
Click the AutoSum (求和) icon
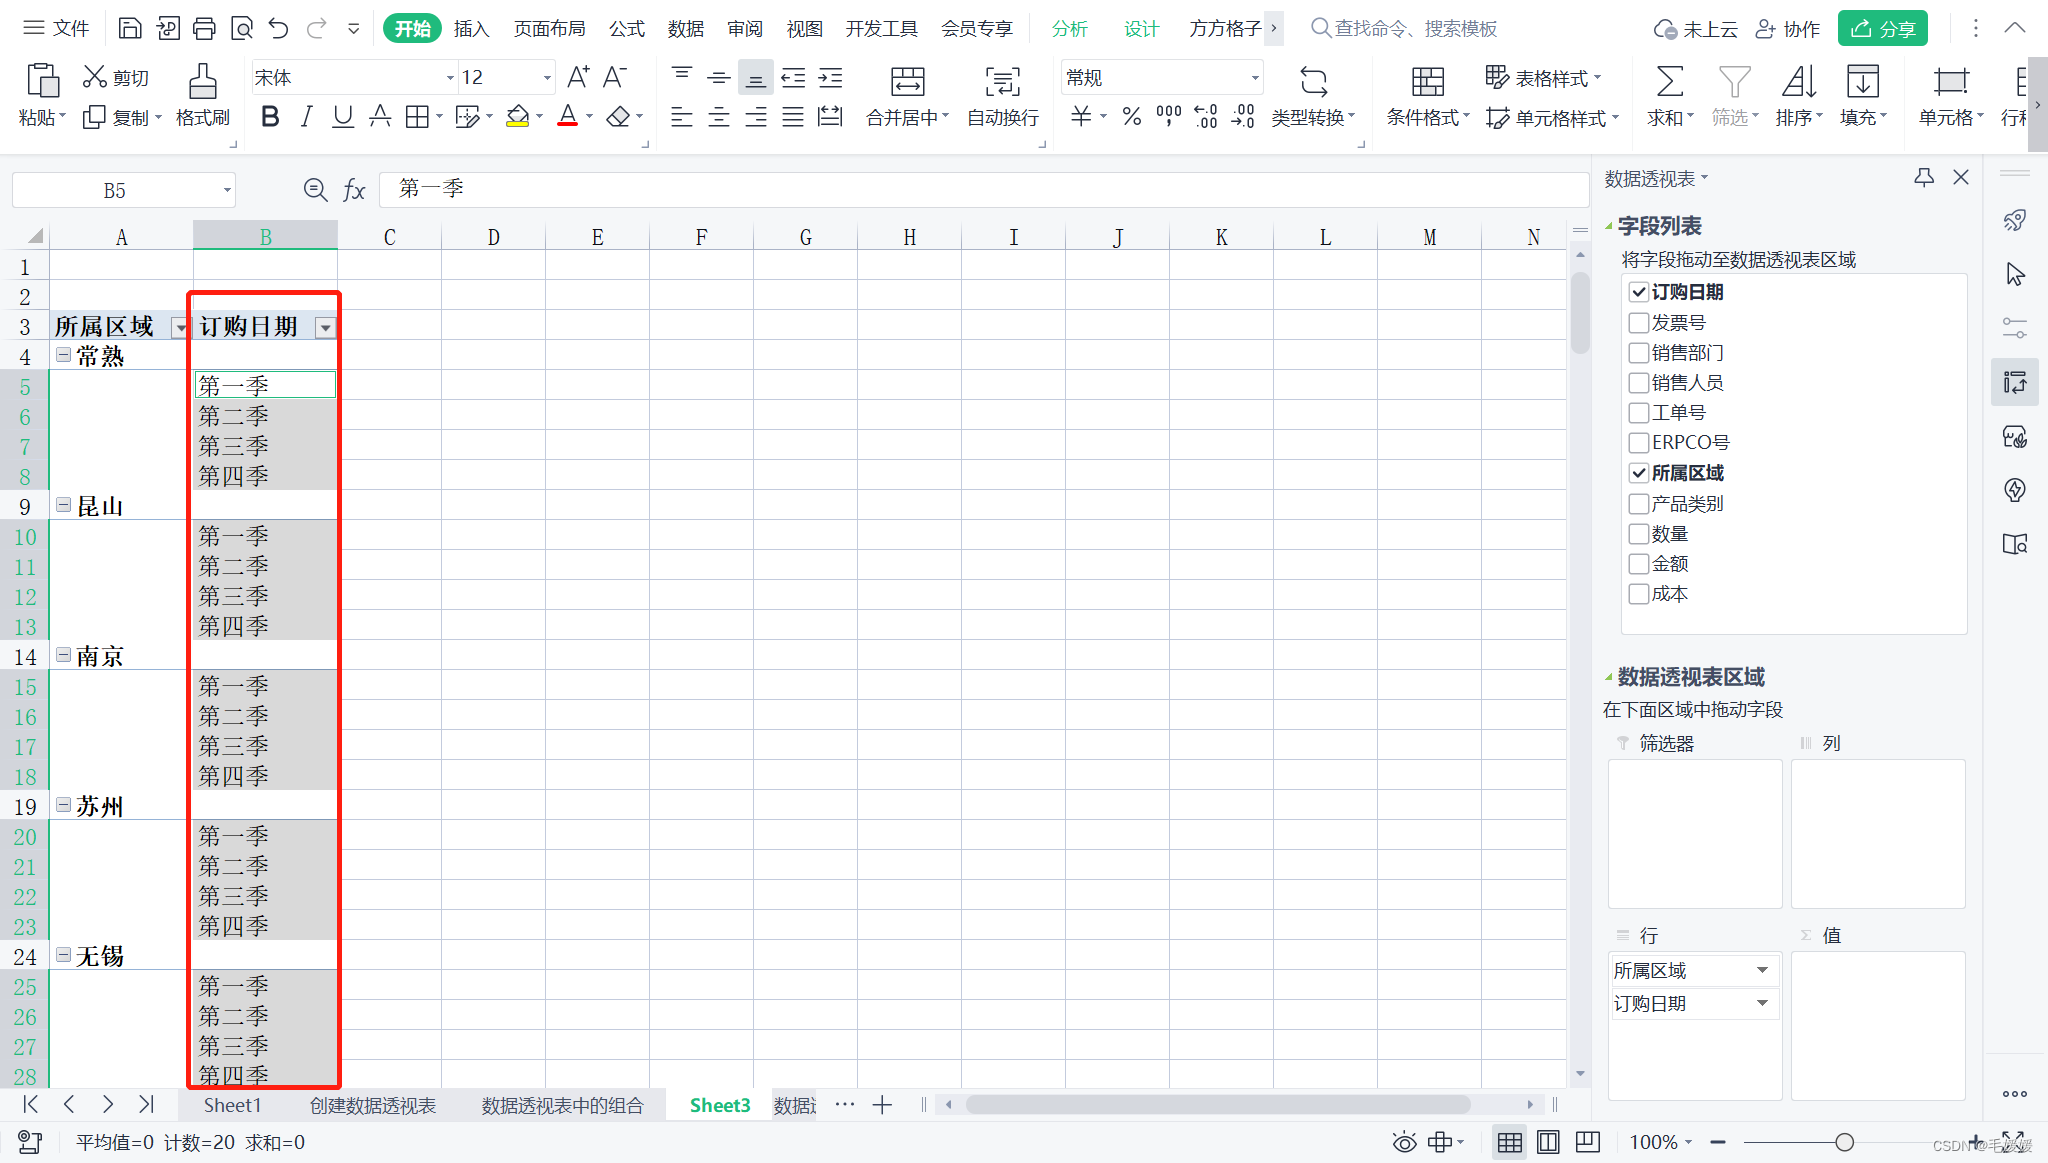pos(1669,81)
